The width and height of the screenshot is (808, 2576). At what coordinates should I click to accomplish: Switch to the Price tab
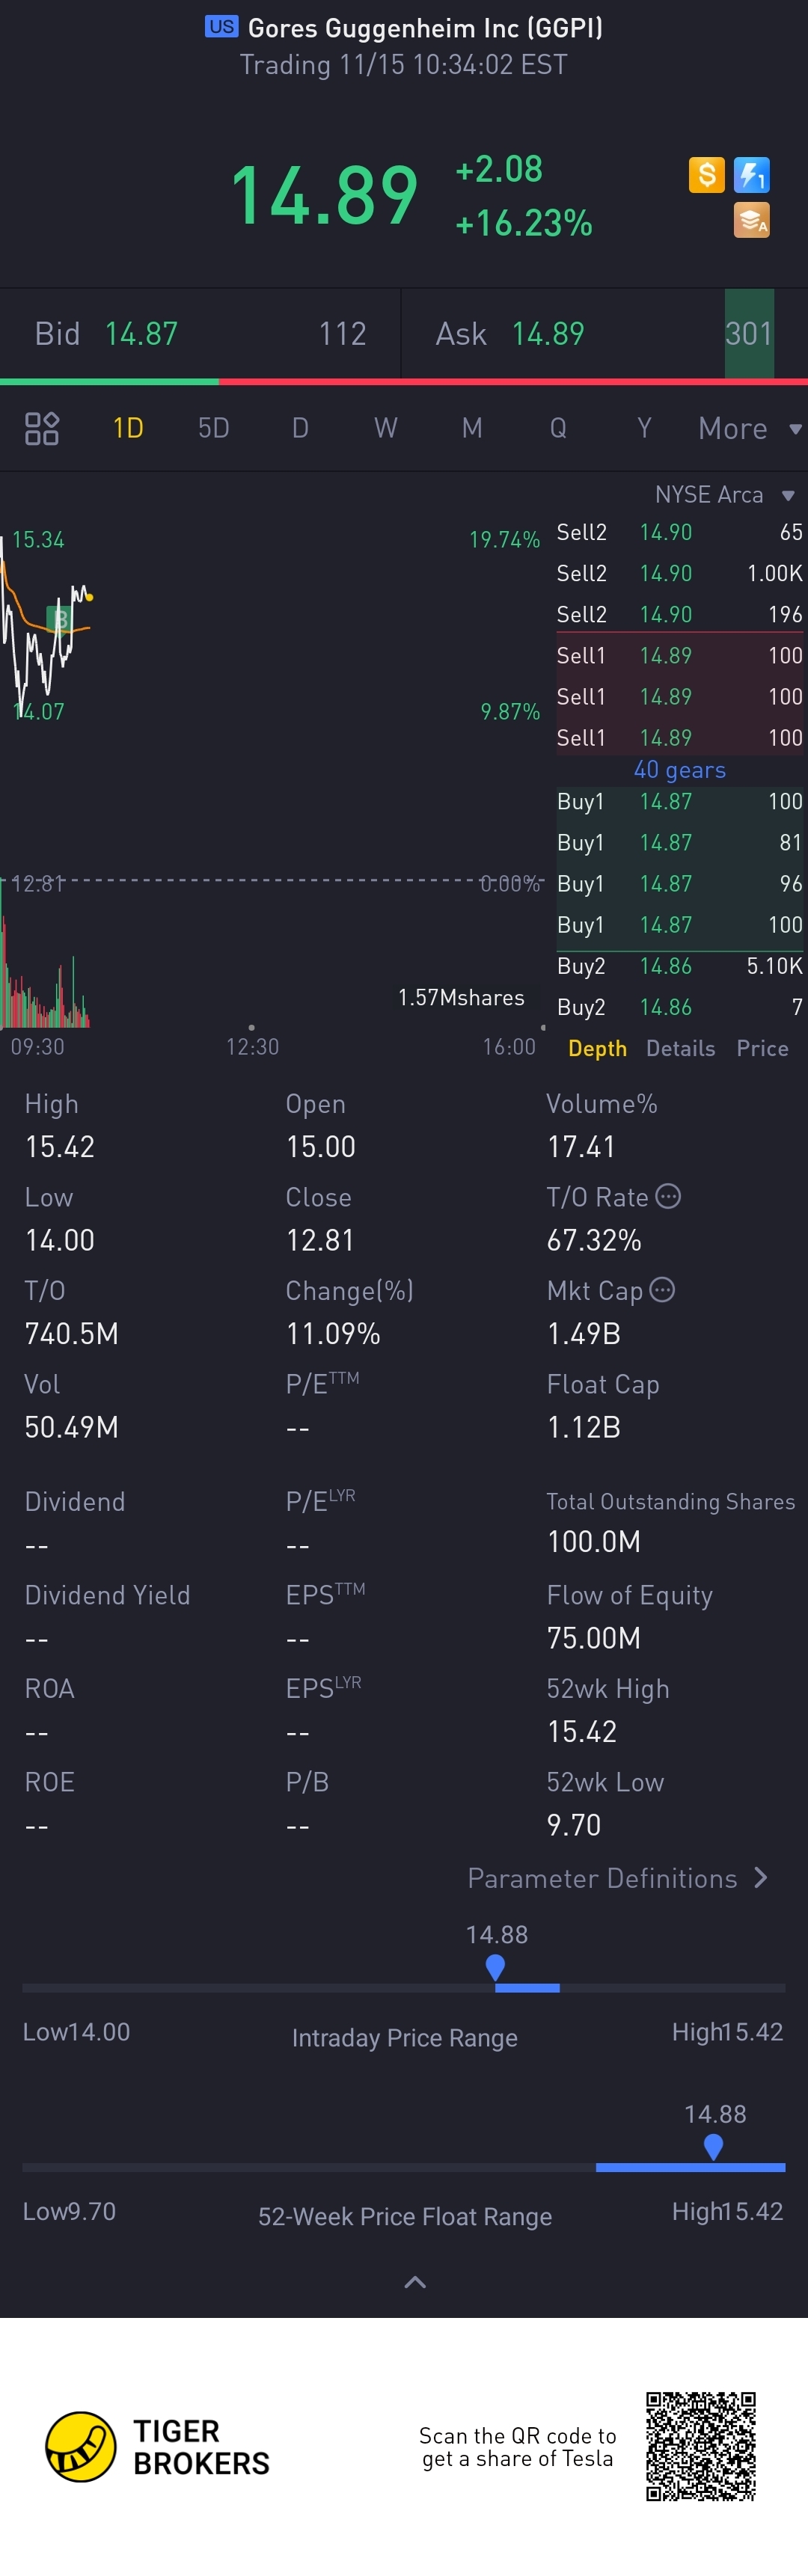click(x=762, y=1048)
